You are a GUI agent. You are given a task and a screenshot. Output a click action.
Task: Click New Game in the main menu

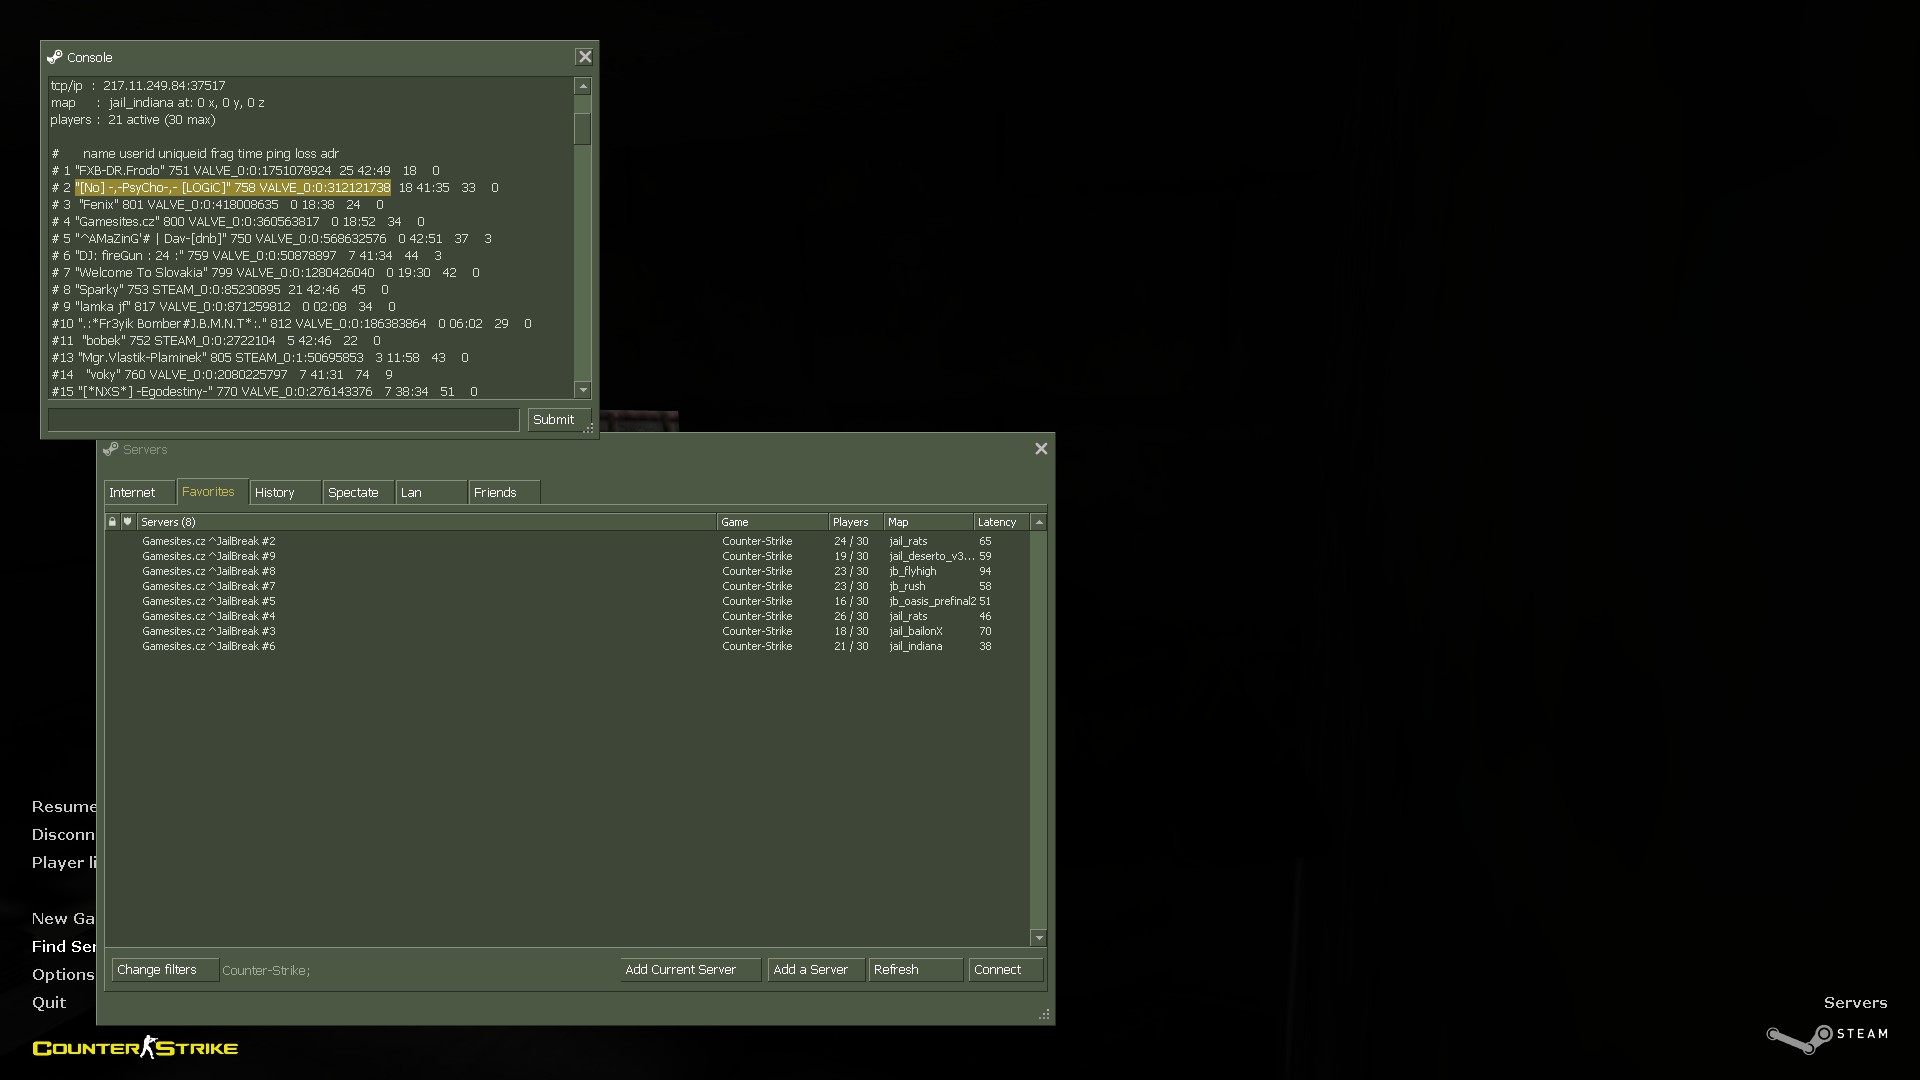(63, 919)
